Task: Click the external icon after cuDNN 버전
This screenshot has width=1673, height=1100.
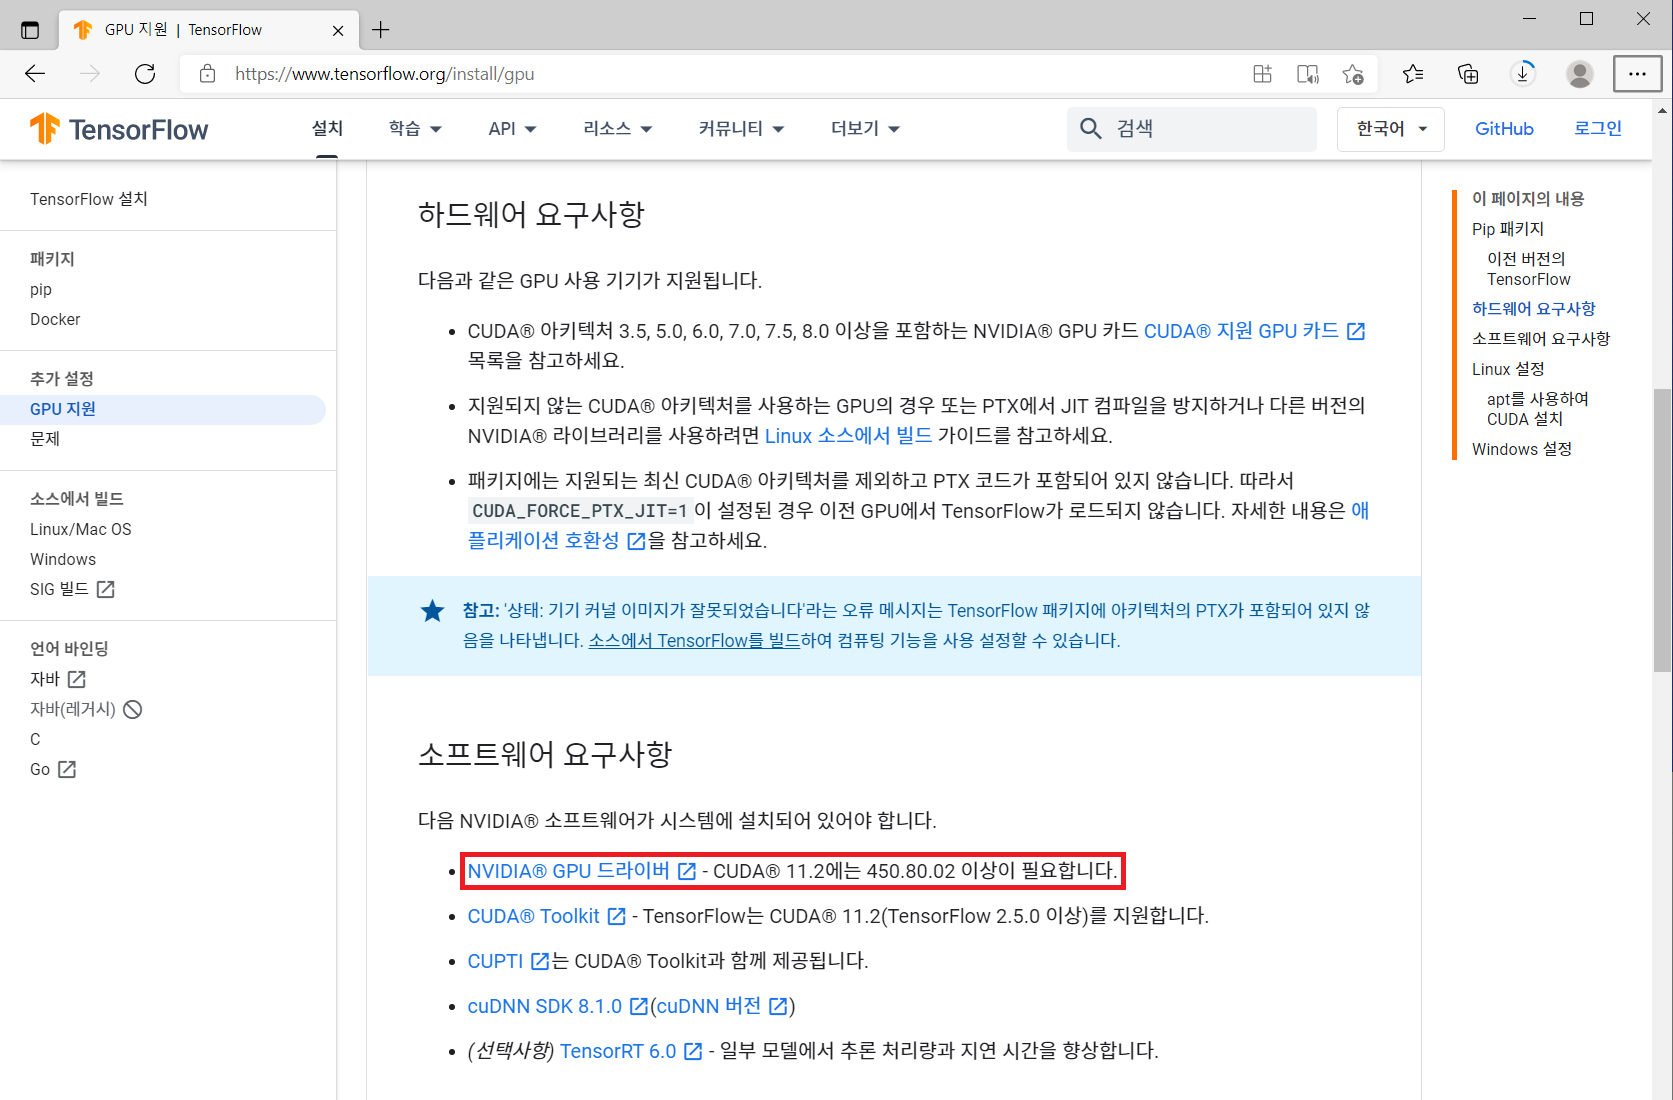Action: click(x=778, y=1006)
